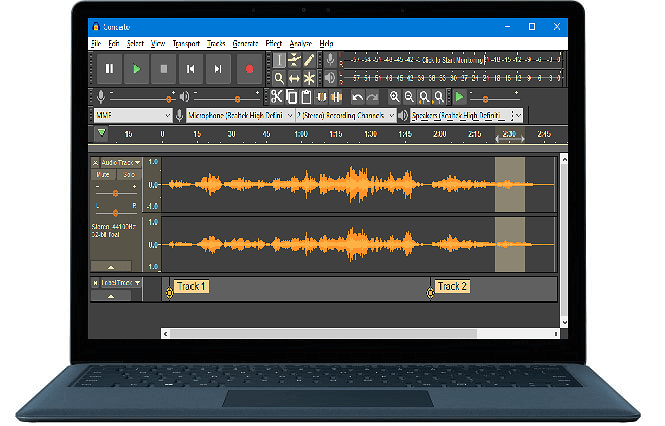Select the Draw pencil tool
This screenshot has height=426, width=665.
pos(310,60)
